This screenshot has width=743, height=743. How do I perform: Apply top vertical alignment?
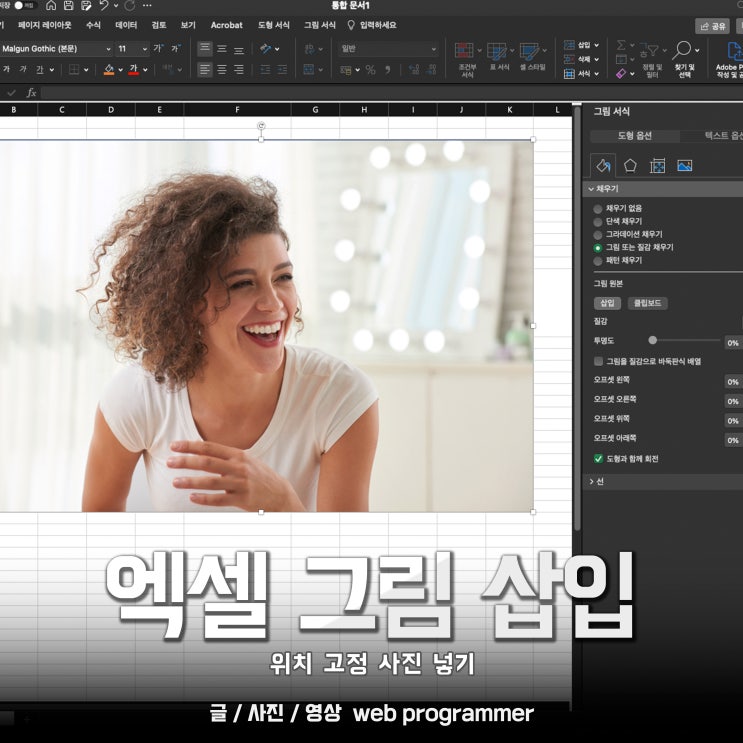[x=205, y=48]
